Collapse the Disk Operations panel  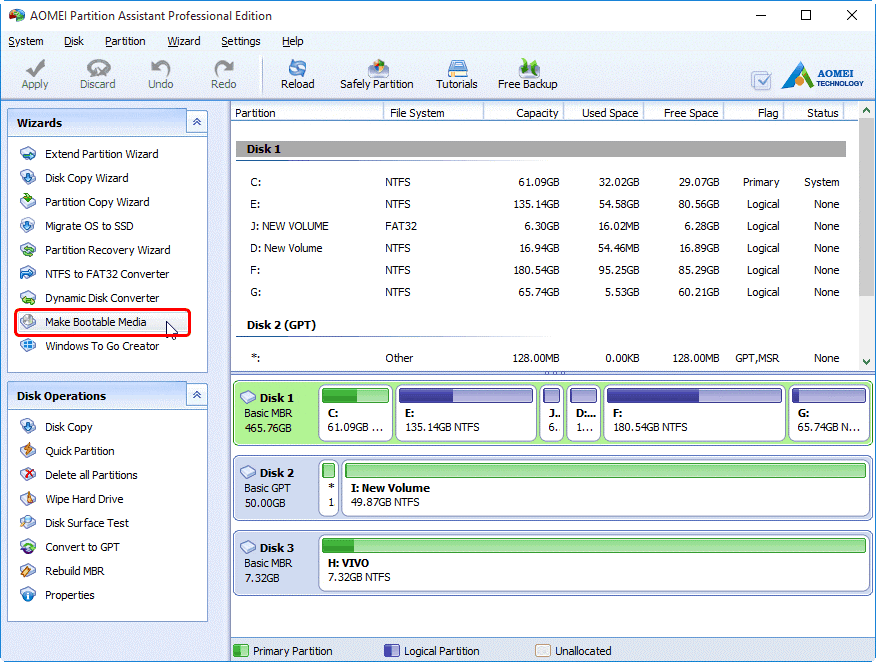click(197, 395)
